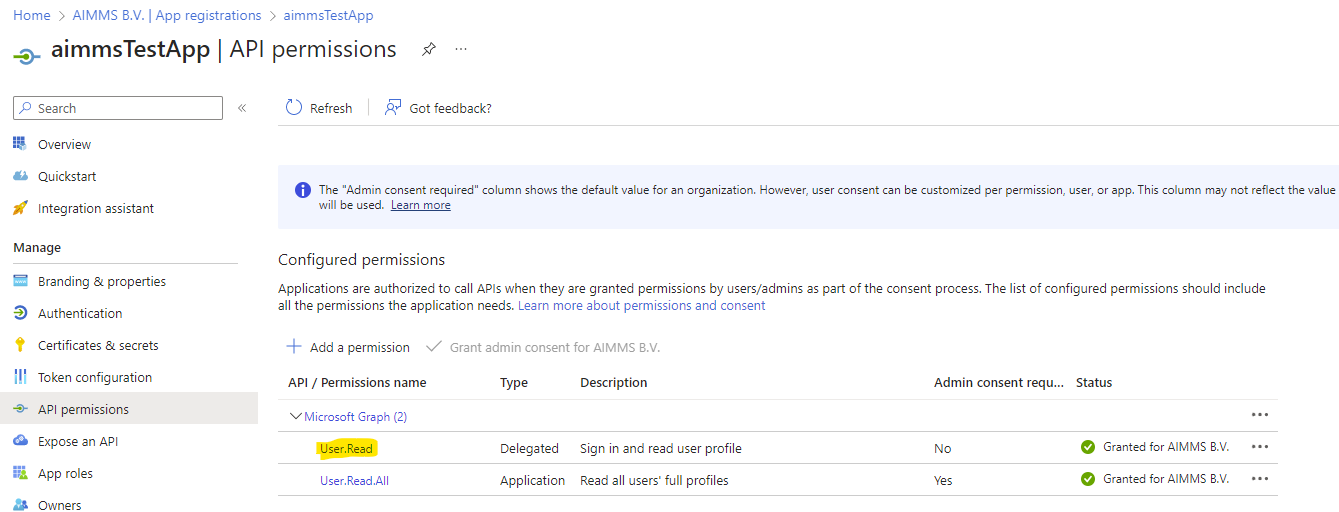1339x512 pixels.
Task: Click the Token configuration icon
Action: click(x=20, y=377)
